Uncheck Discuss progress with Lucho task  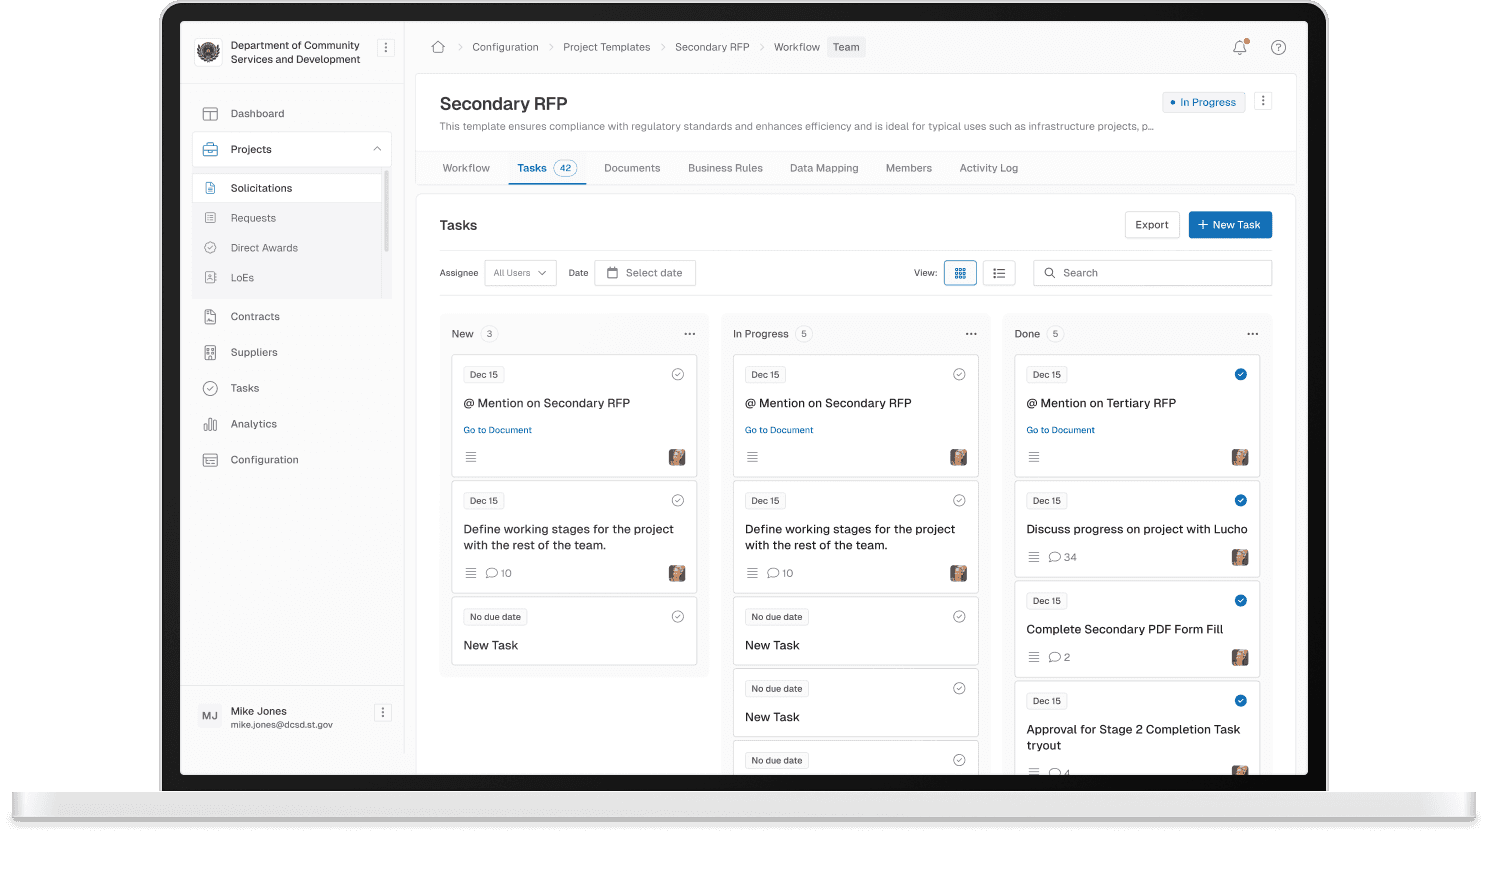click(1241, 500)
